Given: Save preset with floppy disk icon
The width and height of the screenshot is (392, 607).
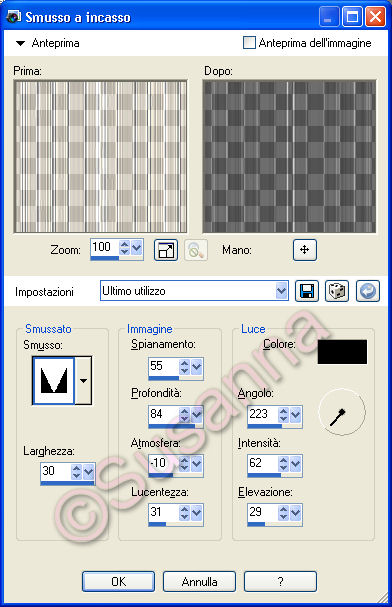Looking at the screenshot, I should coord(307,291).
